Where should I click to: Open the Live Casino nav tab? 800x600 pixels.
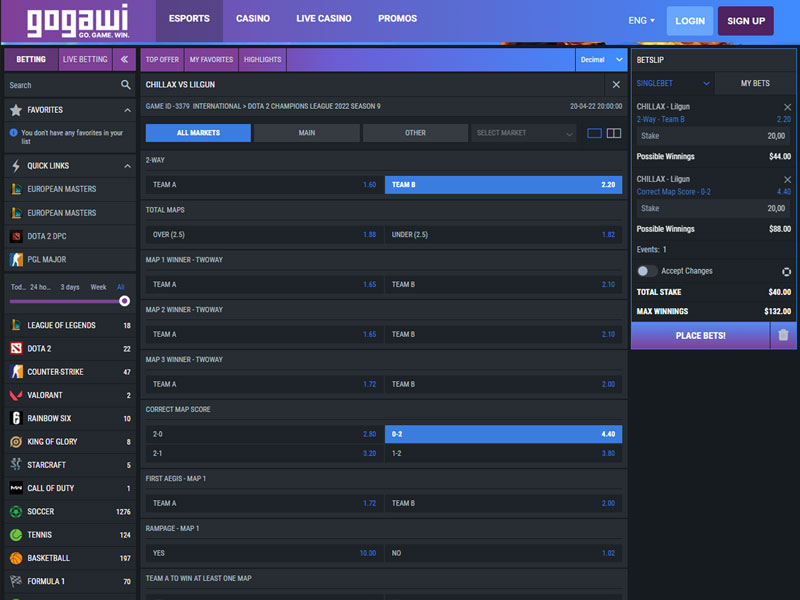(323, 19)
